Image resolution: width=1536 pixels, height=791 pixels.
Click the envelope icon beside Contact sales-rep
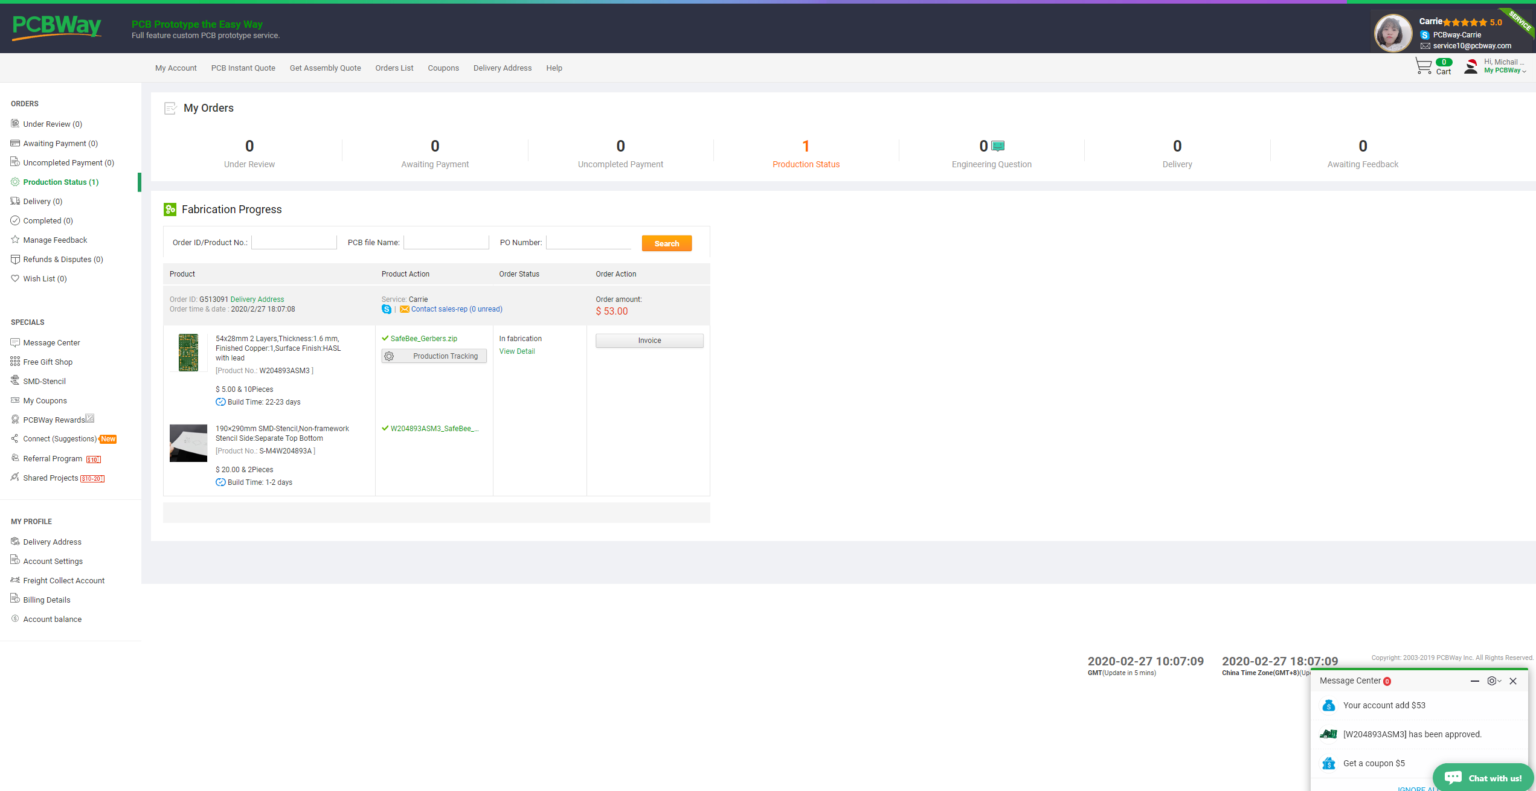click(404, 309)
